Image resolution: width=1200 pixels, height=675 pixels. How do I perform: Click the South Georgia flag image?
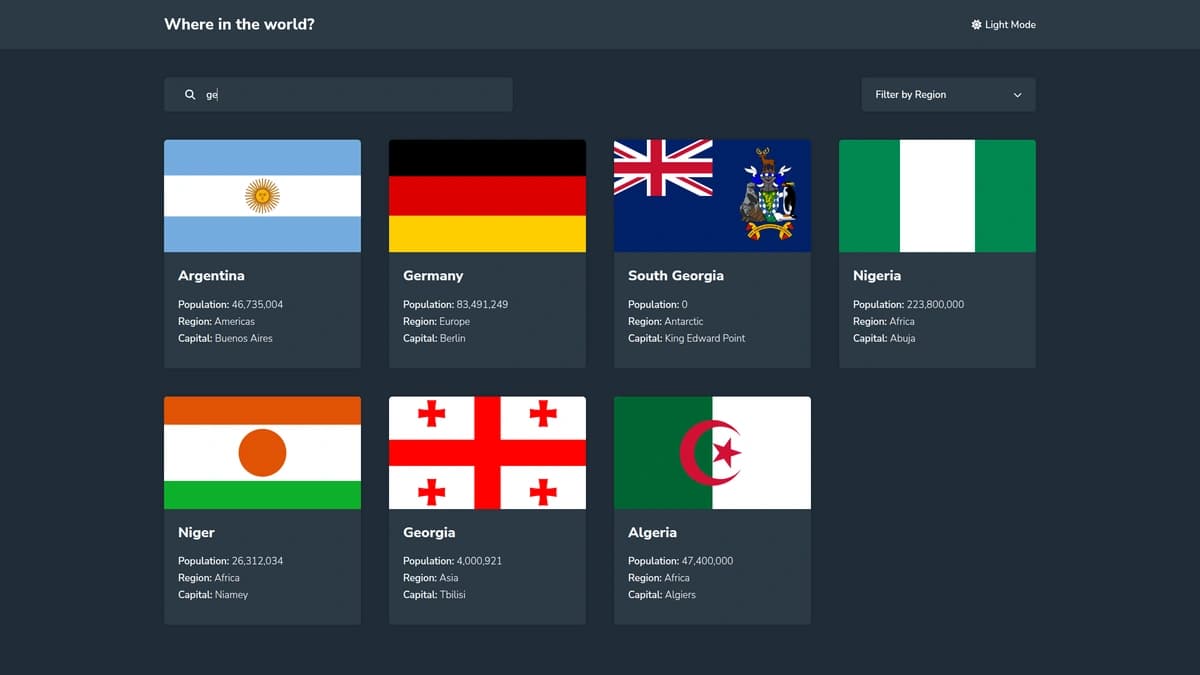712,195
